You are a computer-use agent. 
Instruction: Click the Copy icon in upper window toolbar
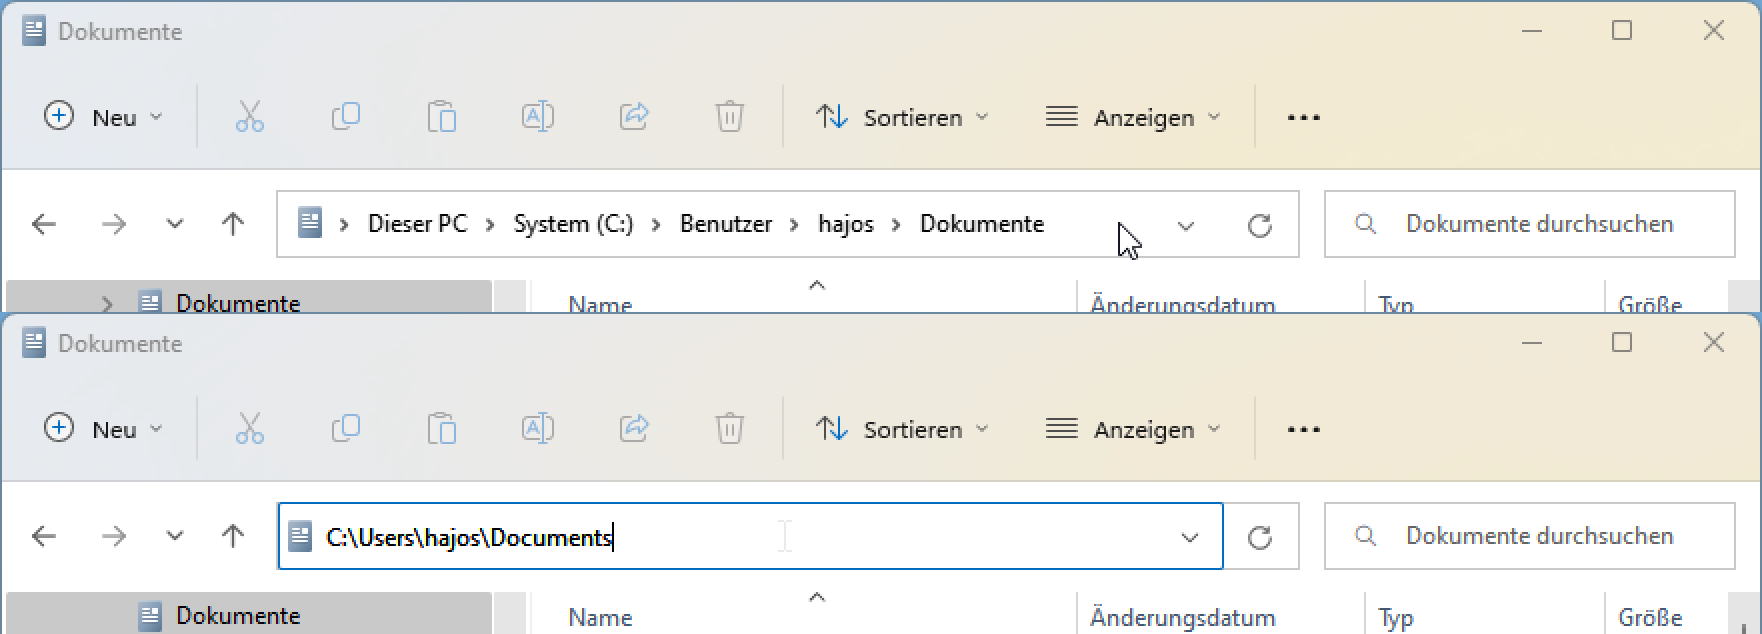click(x=346, y=117)
